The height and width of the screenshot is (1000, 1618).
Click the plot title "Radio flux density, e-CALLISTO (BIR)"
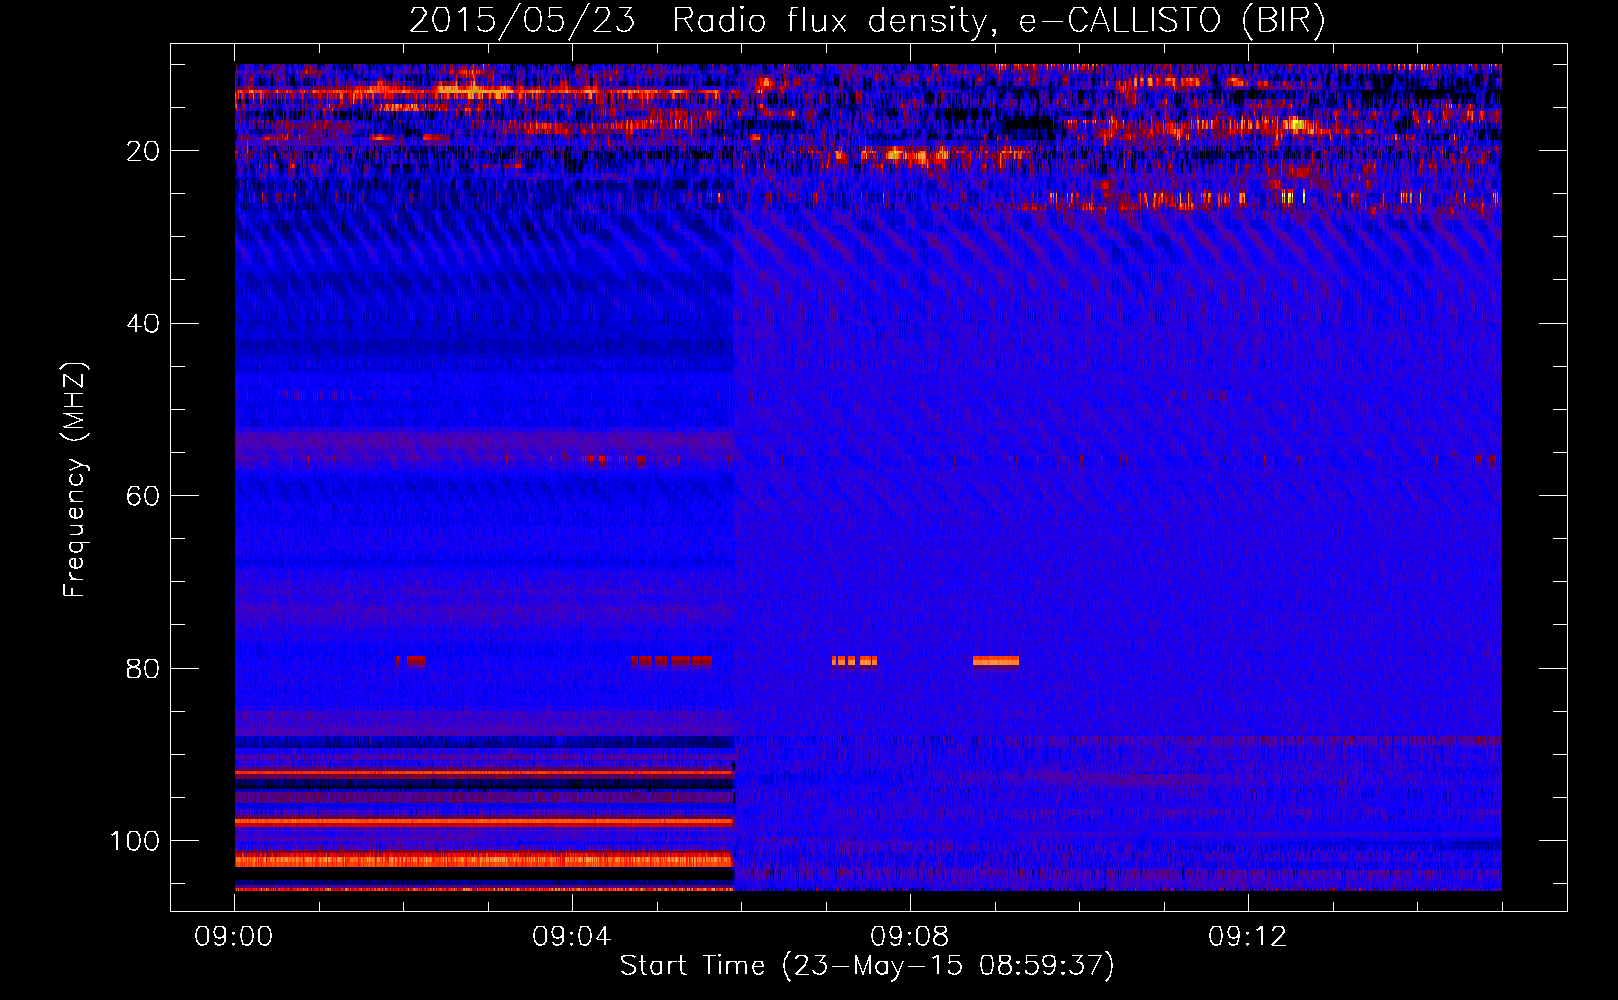point(998,20)
